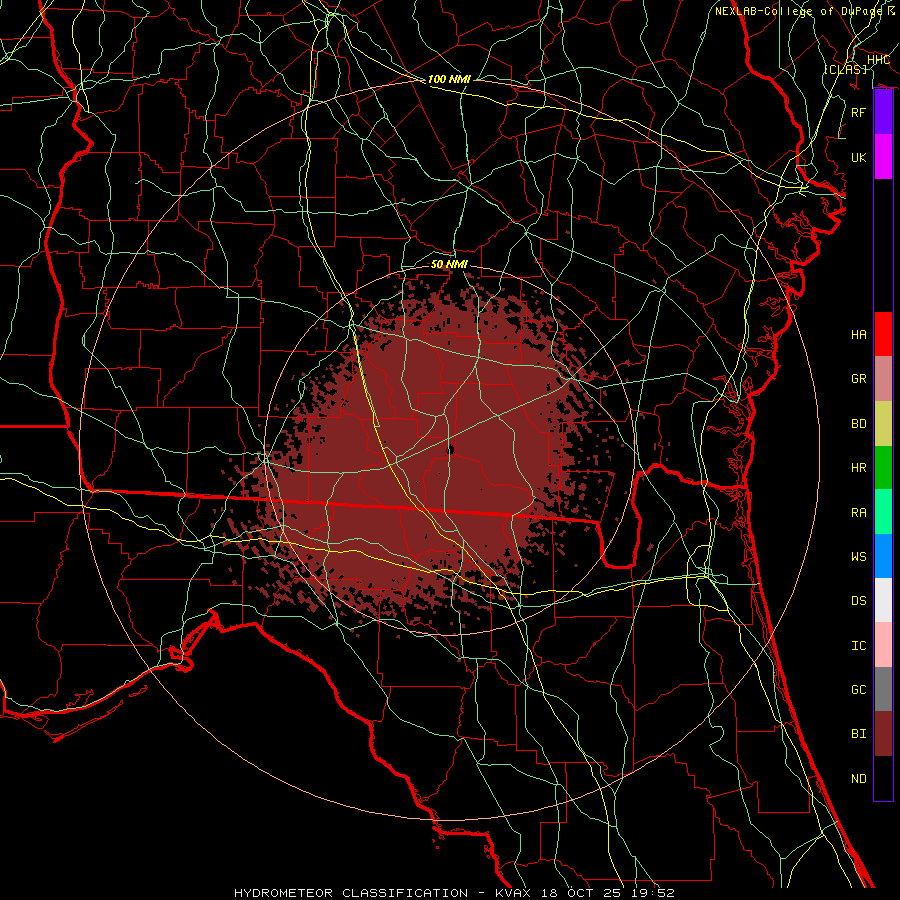The image size is (900, 900).
Task: Click the small black radar site gap at center
Action: point(451,449)
